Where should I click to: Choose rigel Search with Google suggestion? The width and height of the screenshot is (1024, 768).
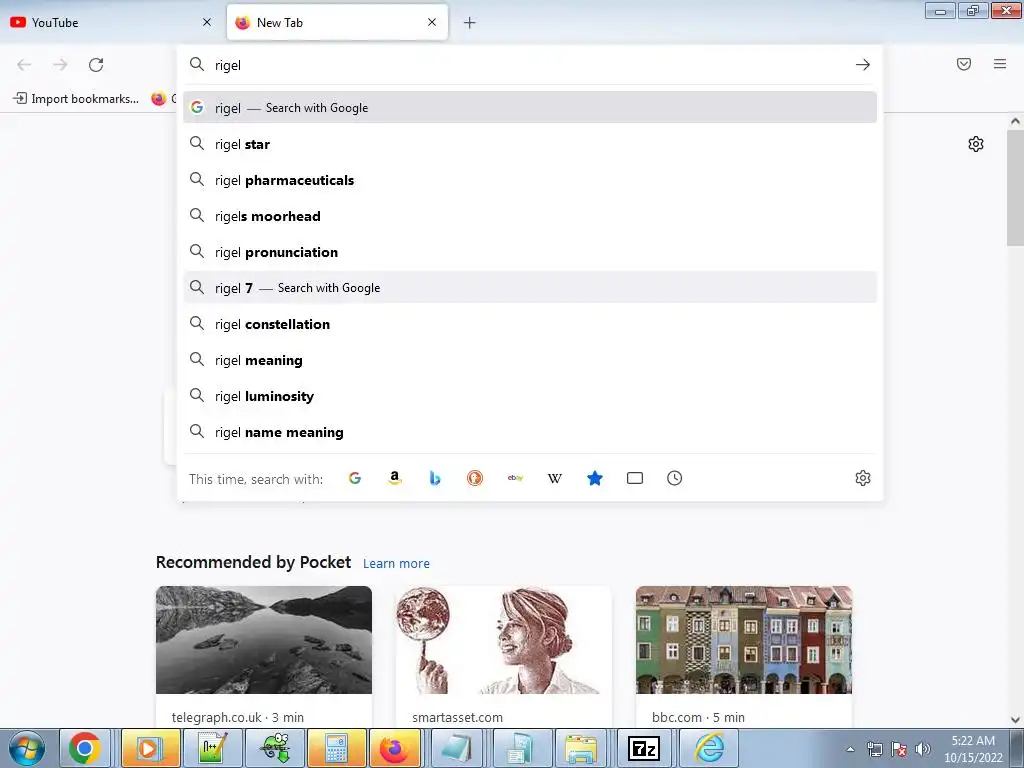point(530,108)
